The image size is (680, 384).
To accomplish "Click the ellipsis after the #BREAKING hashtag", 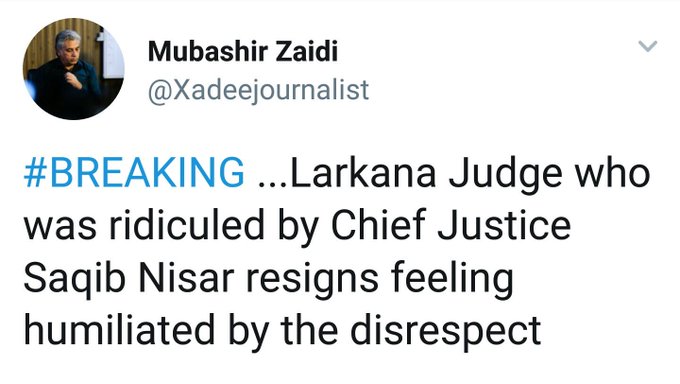I will pyautogui.click(x=272, y=182).
